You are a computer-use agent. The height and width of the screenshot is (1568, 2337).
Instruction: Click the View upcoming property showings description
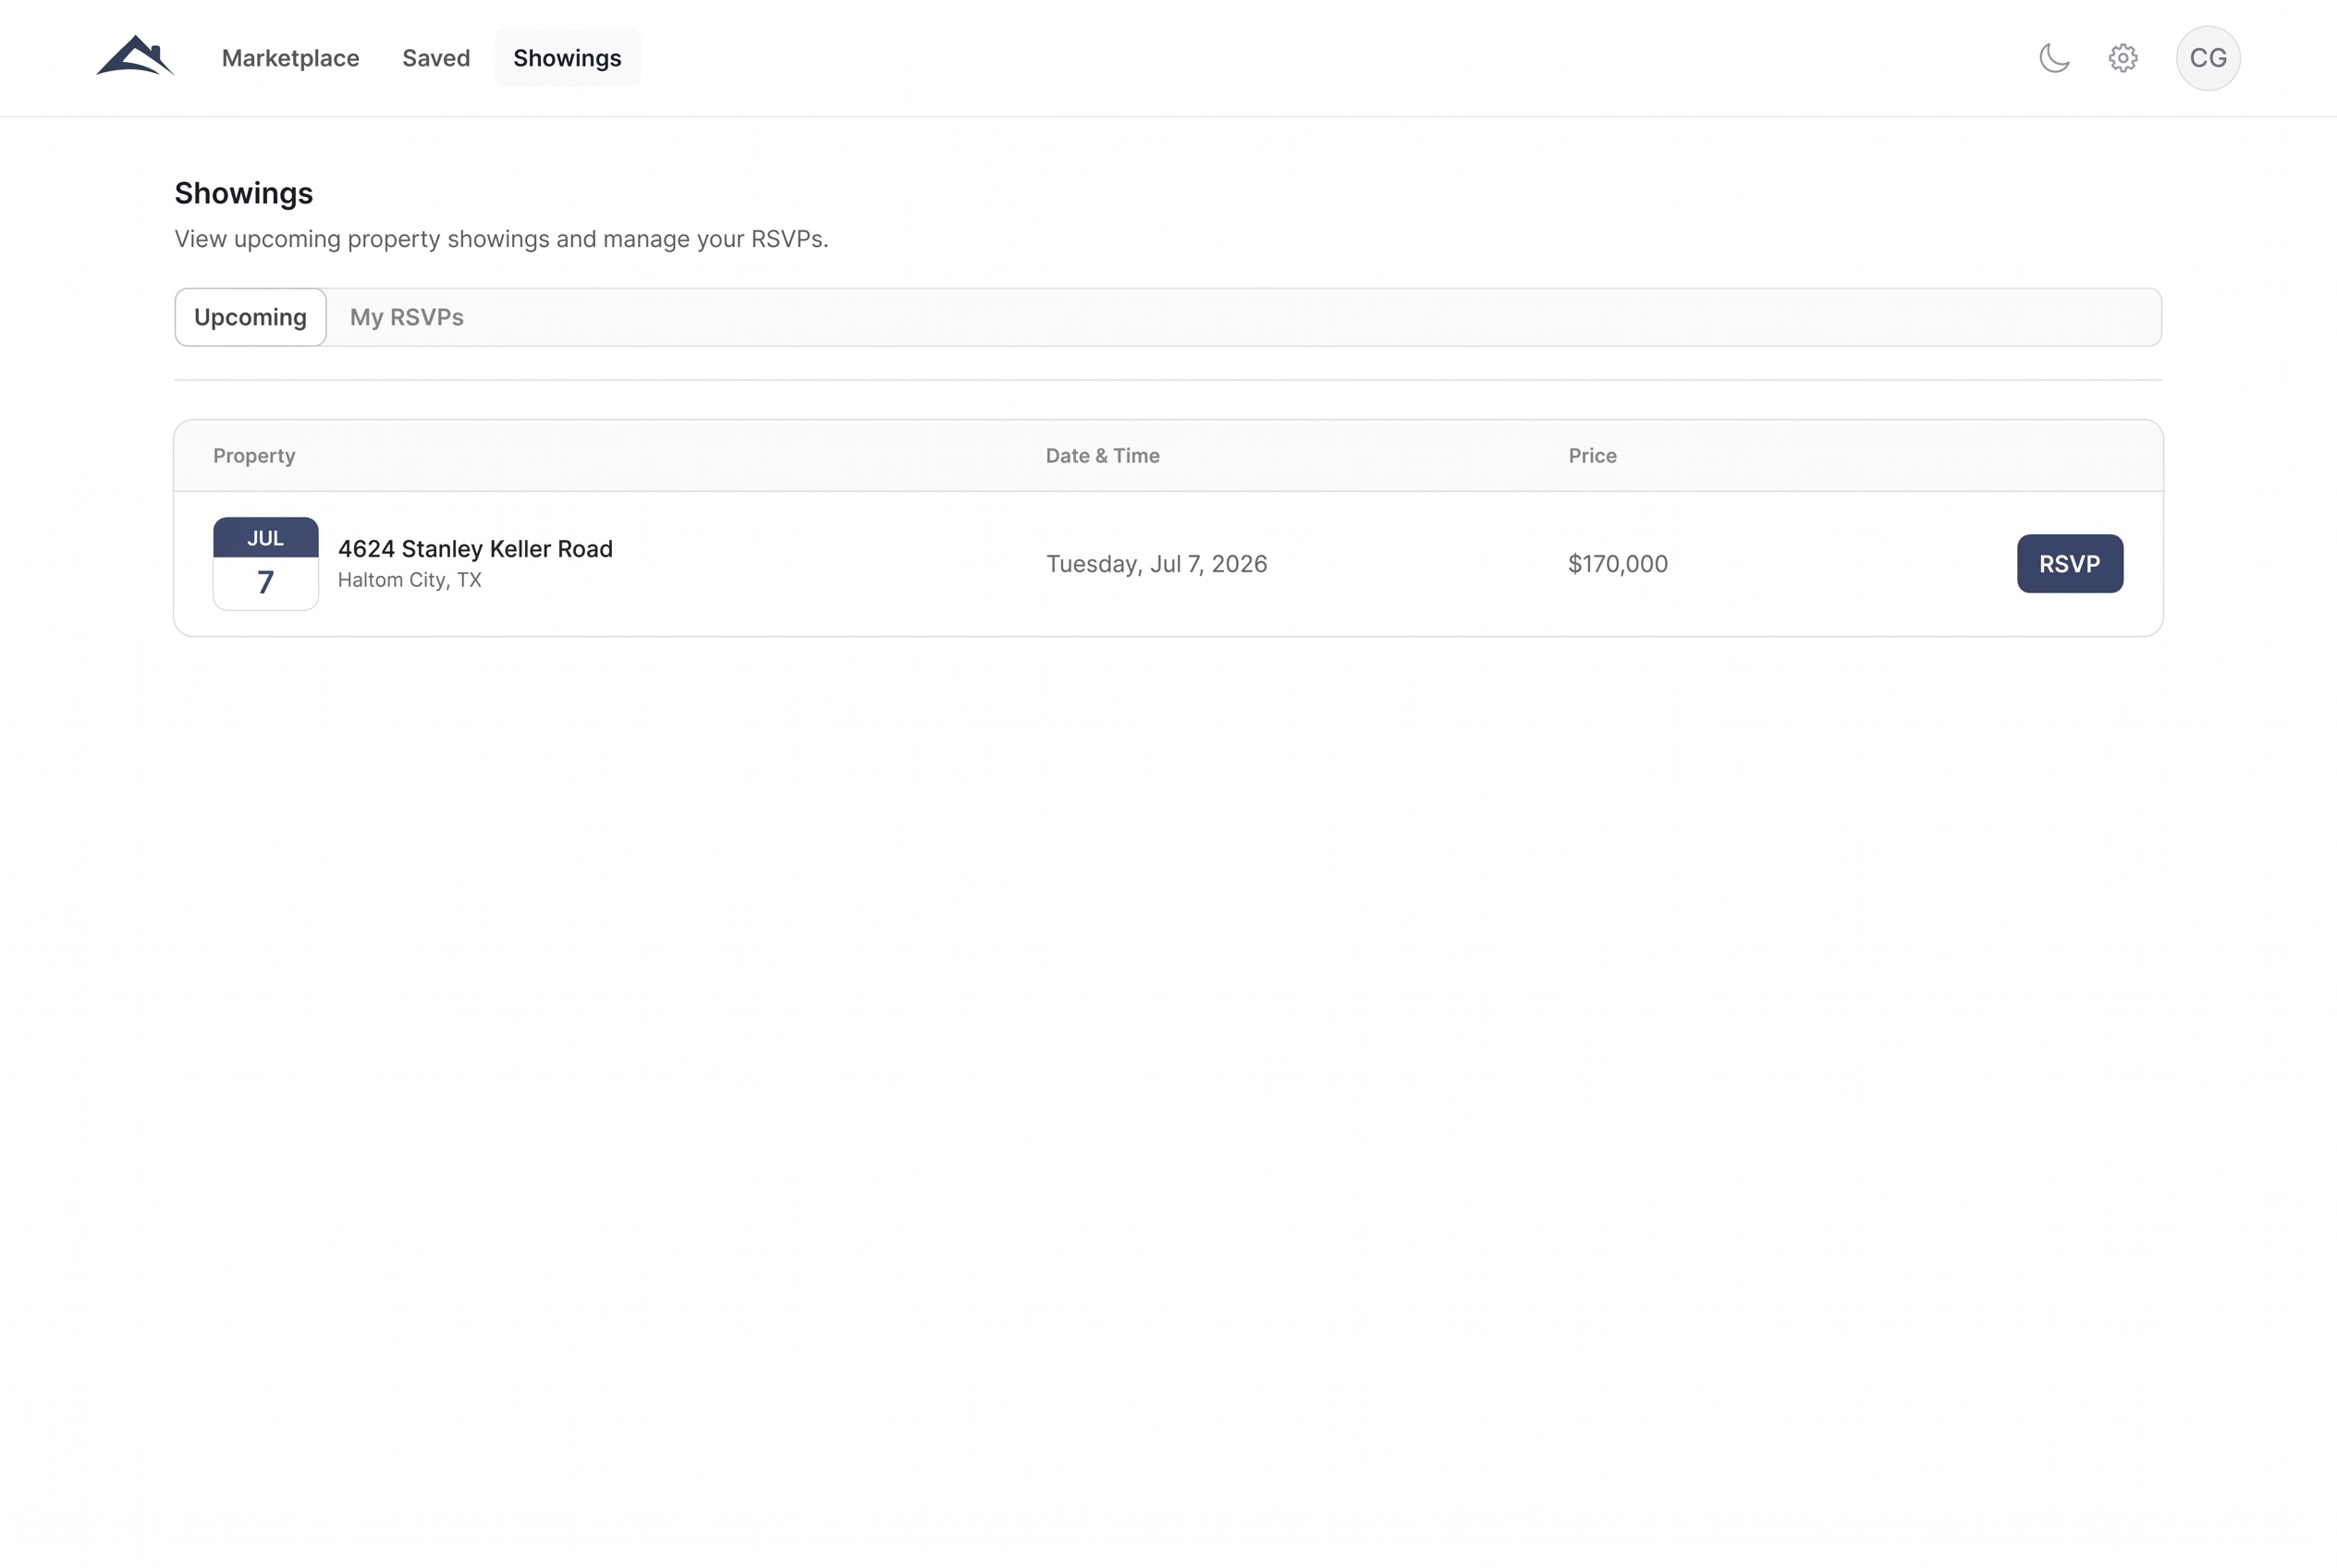click(x=501, y=239)
